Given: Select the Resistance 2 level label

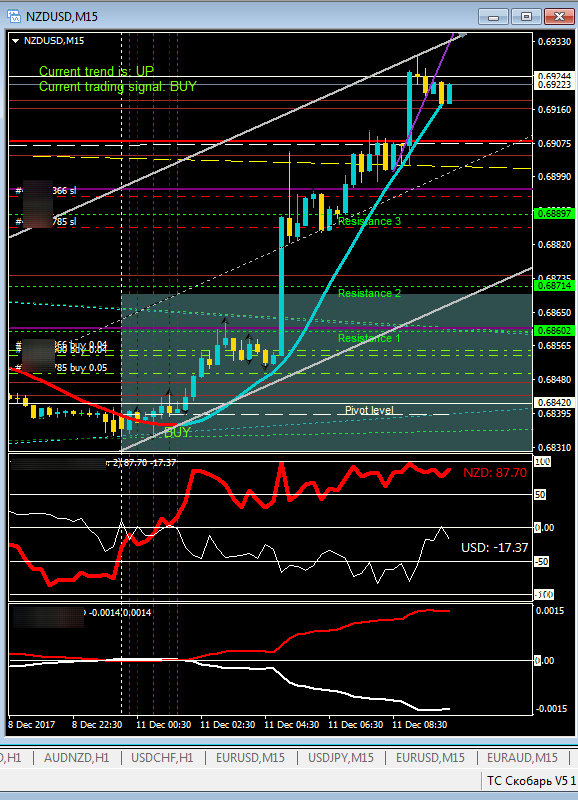Looking at the screenshot, I should (x=369, y=293).
